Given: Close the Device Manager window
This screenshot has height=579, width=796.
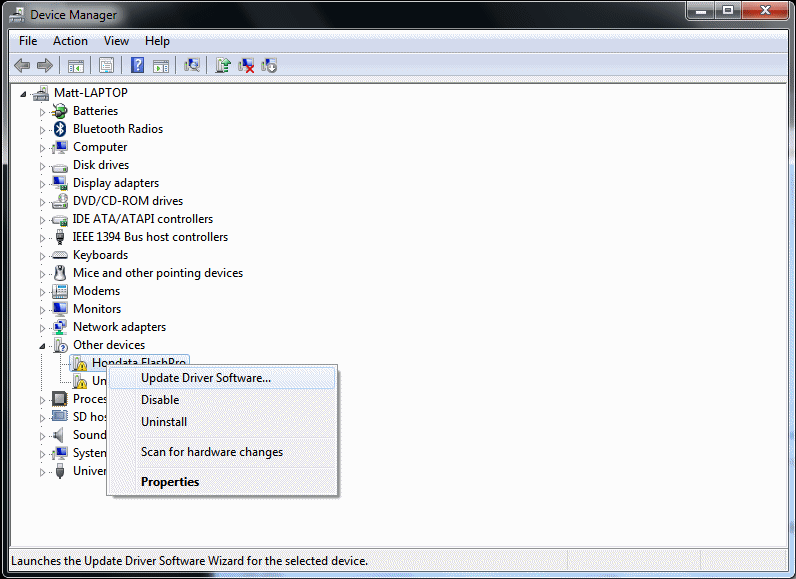Looking at the screenshot, I should pos(766,11).
